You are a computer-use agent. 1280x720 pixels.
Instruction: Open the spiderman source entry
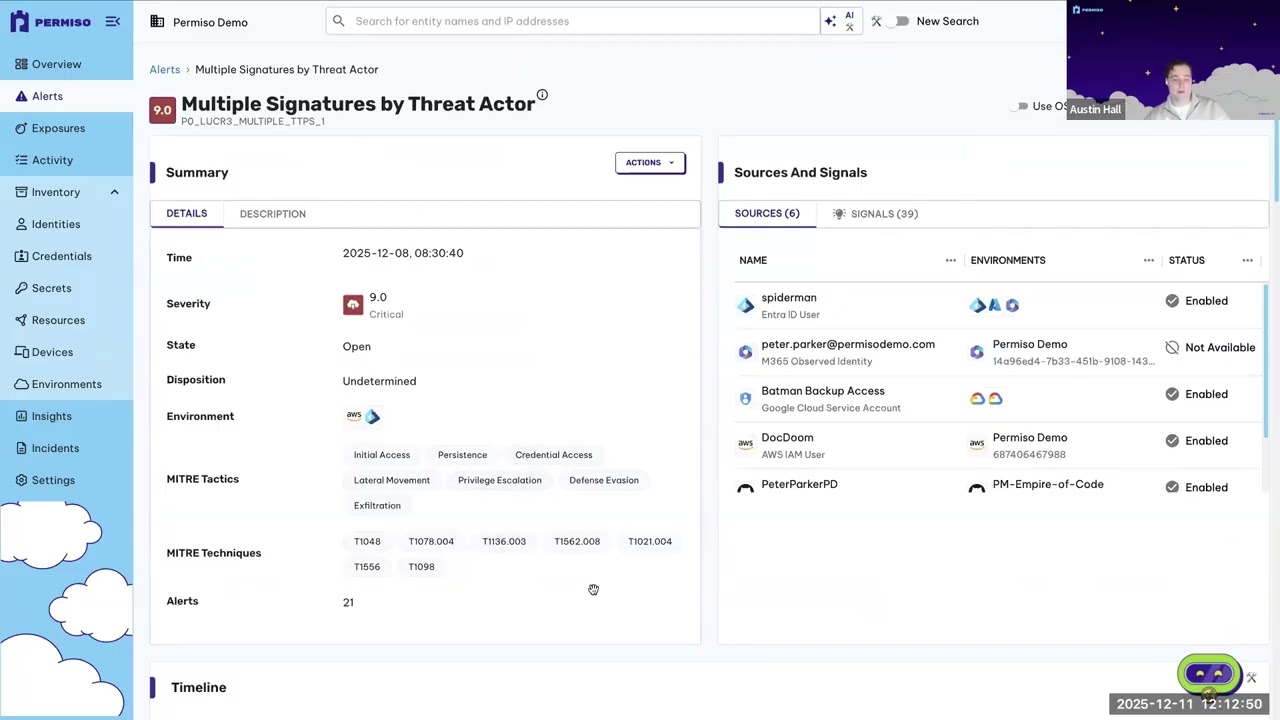pos(789,298)
